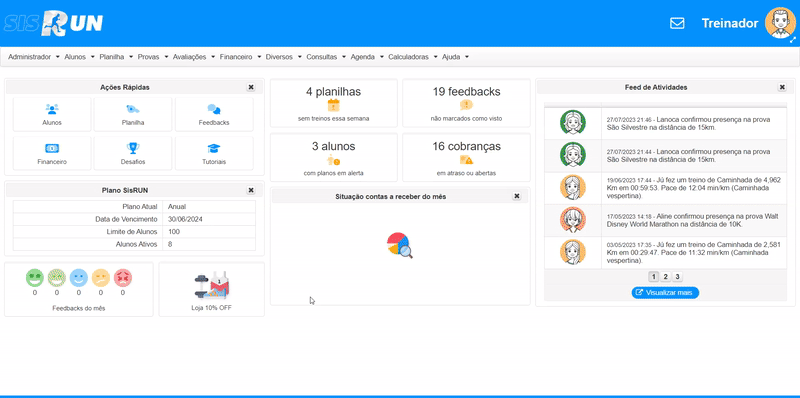Viewport: 800px width, 398px height.
Task: Expand the Ajuda dropdown arrow
Action: click(467, 57)
